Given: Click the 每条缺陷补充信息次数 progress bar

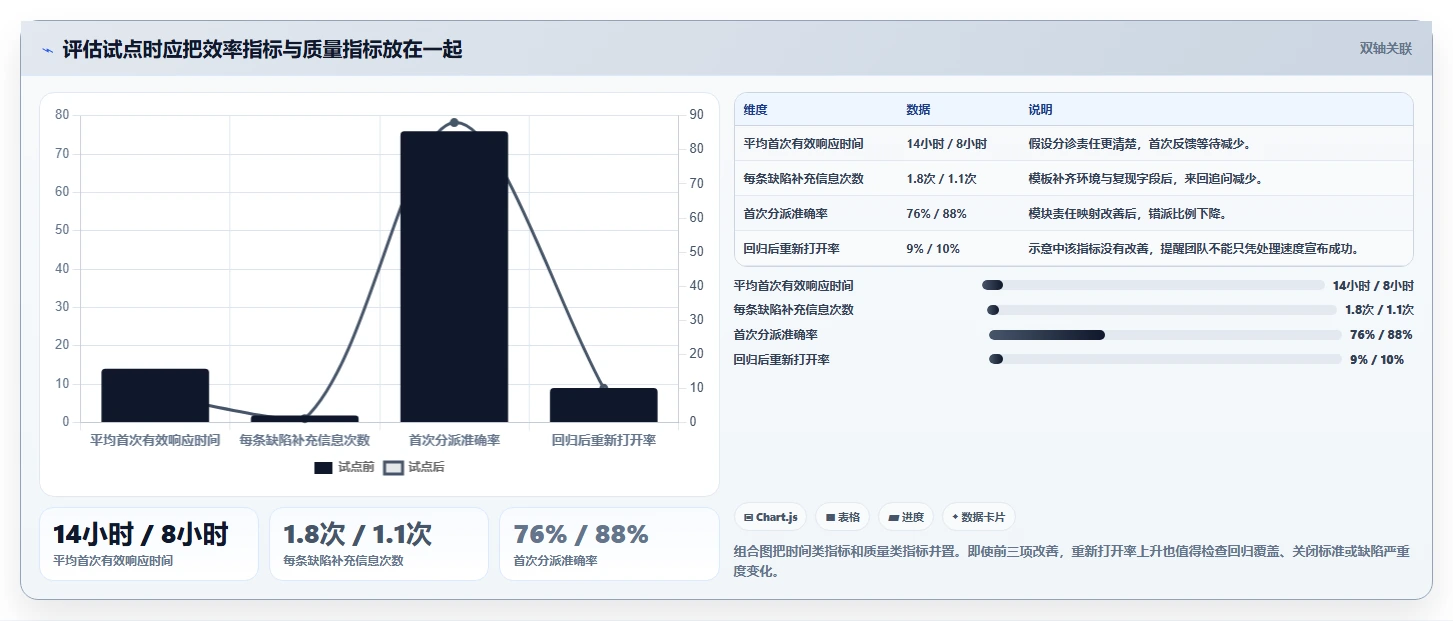Looking at the screenshot, I should point(1161,310).
